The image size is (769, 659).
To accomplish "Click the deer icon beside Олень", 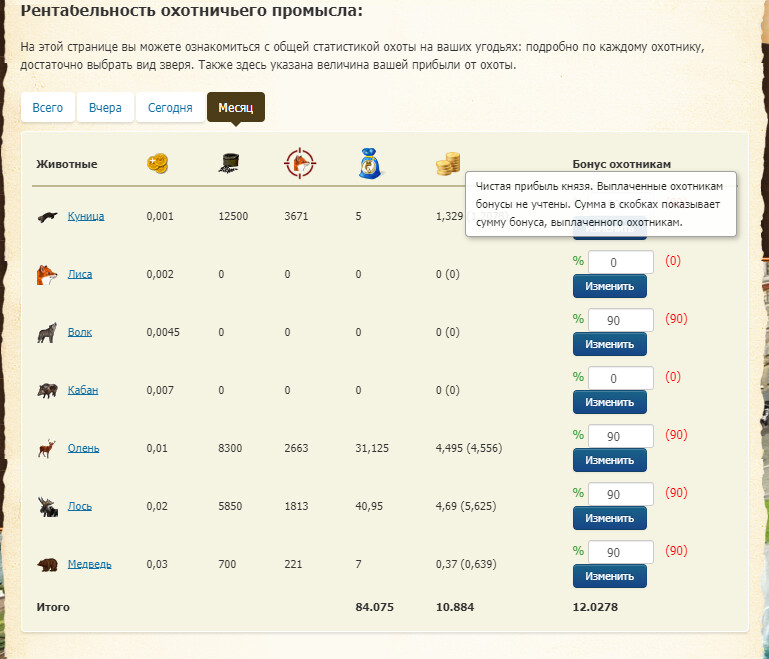I will [46, 448].
